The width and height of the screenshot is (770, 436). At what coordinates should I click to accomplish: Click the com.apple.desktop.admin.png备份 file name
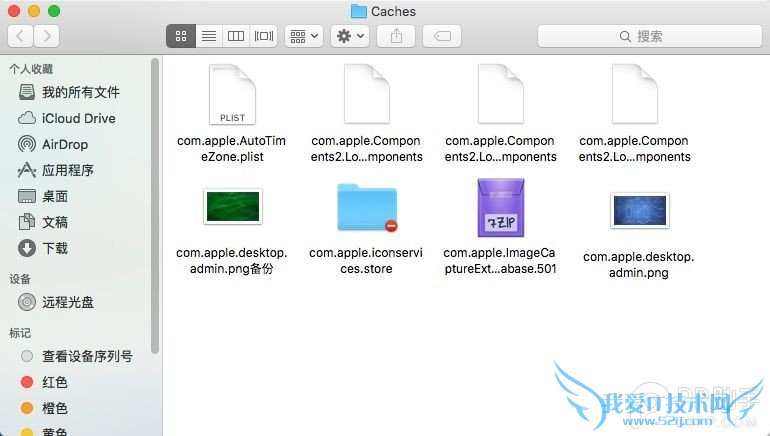tap(232, 261)
